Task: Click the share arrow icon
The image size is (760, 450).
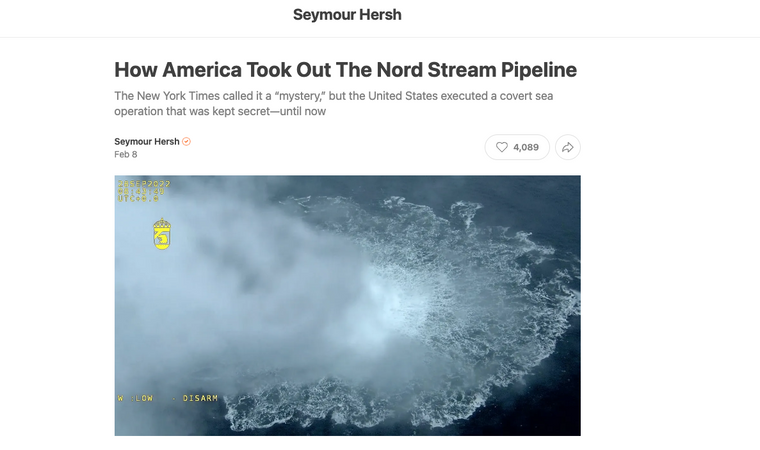Action: click(568, 147)
